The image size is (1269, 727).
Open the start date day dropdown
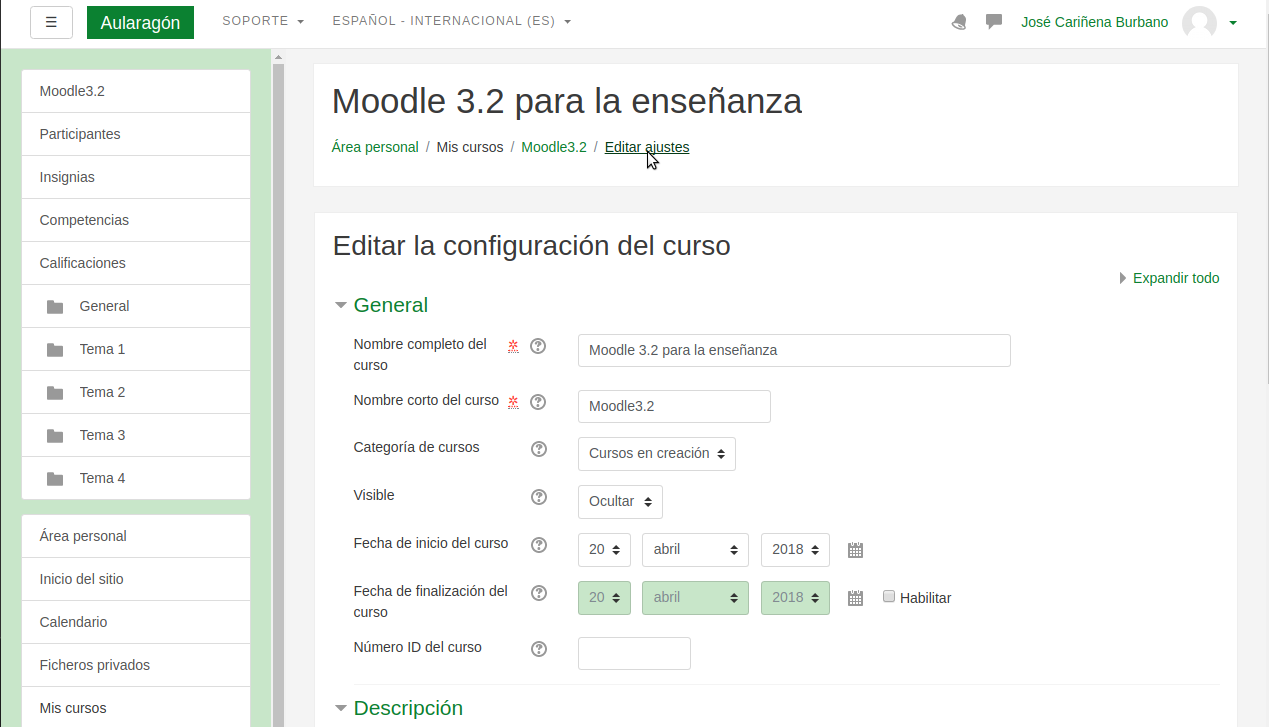tap(604, 550)
